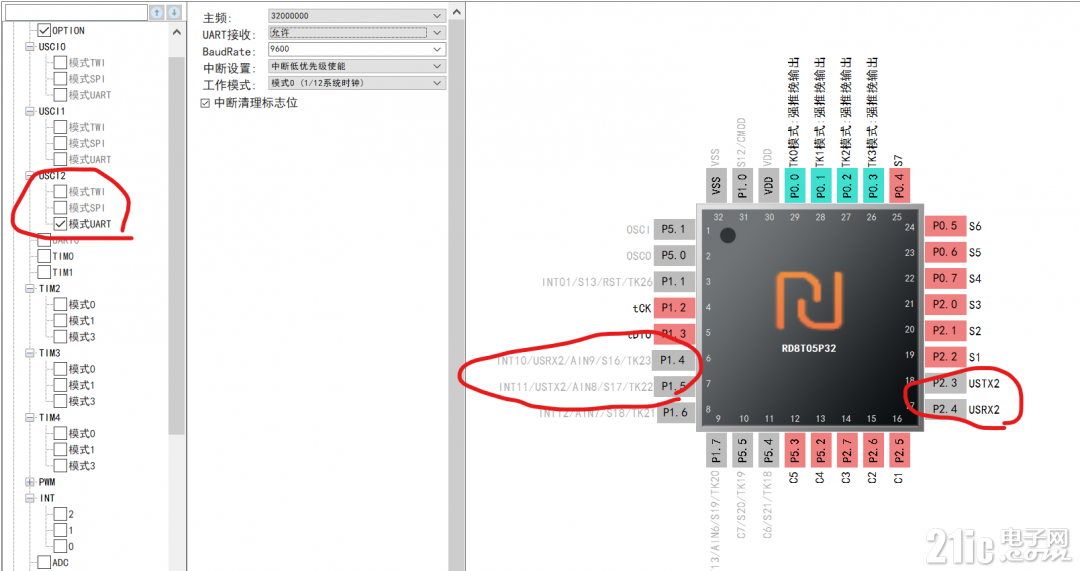Open the UART接收 dropdown
1080x571 pixels.
[x=357, y=32]
